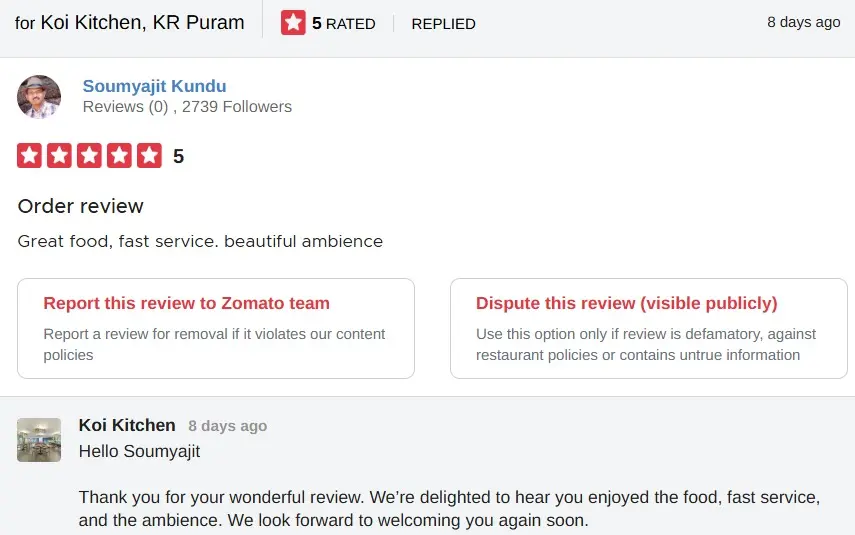Click the rating number next to the stars
855x535 pixels.
(178, 156)
